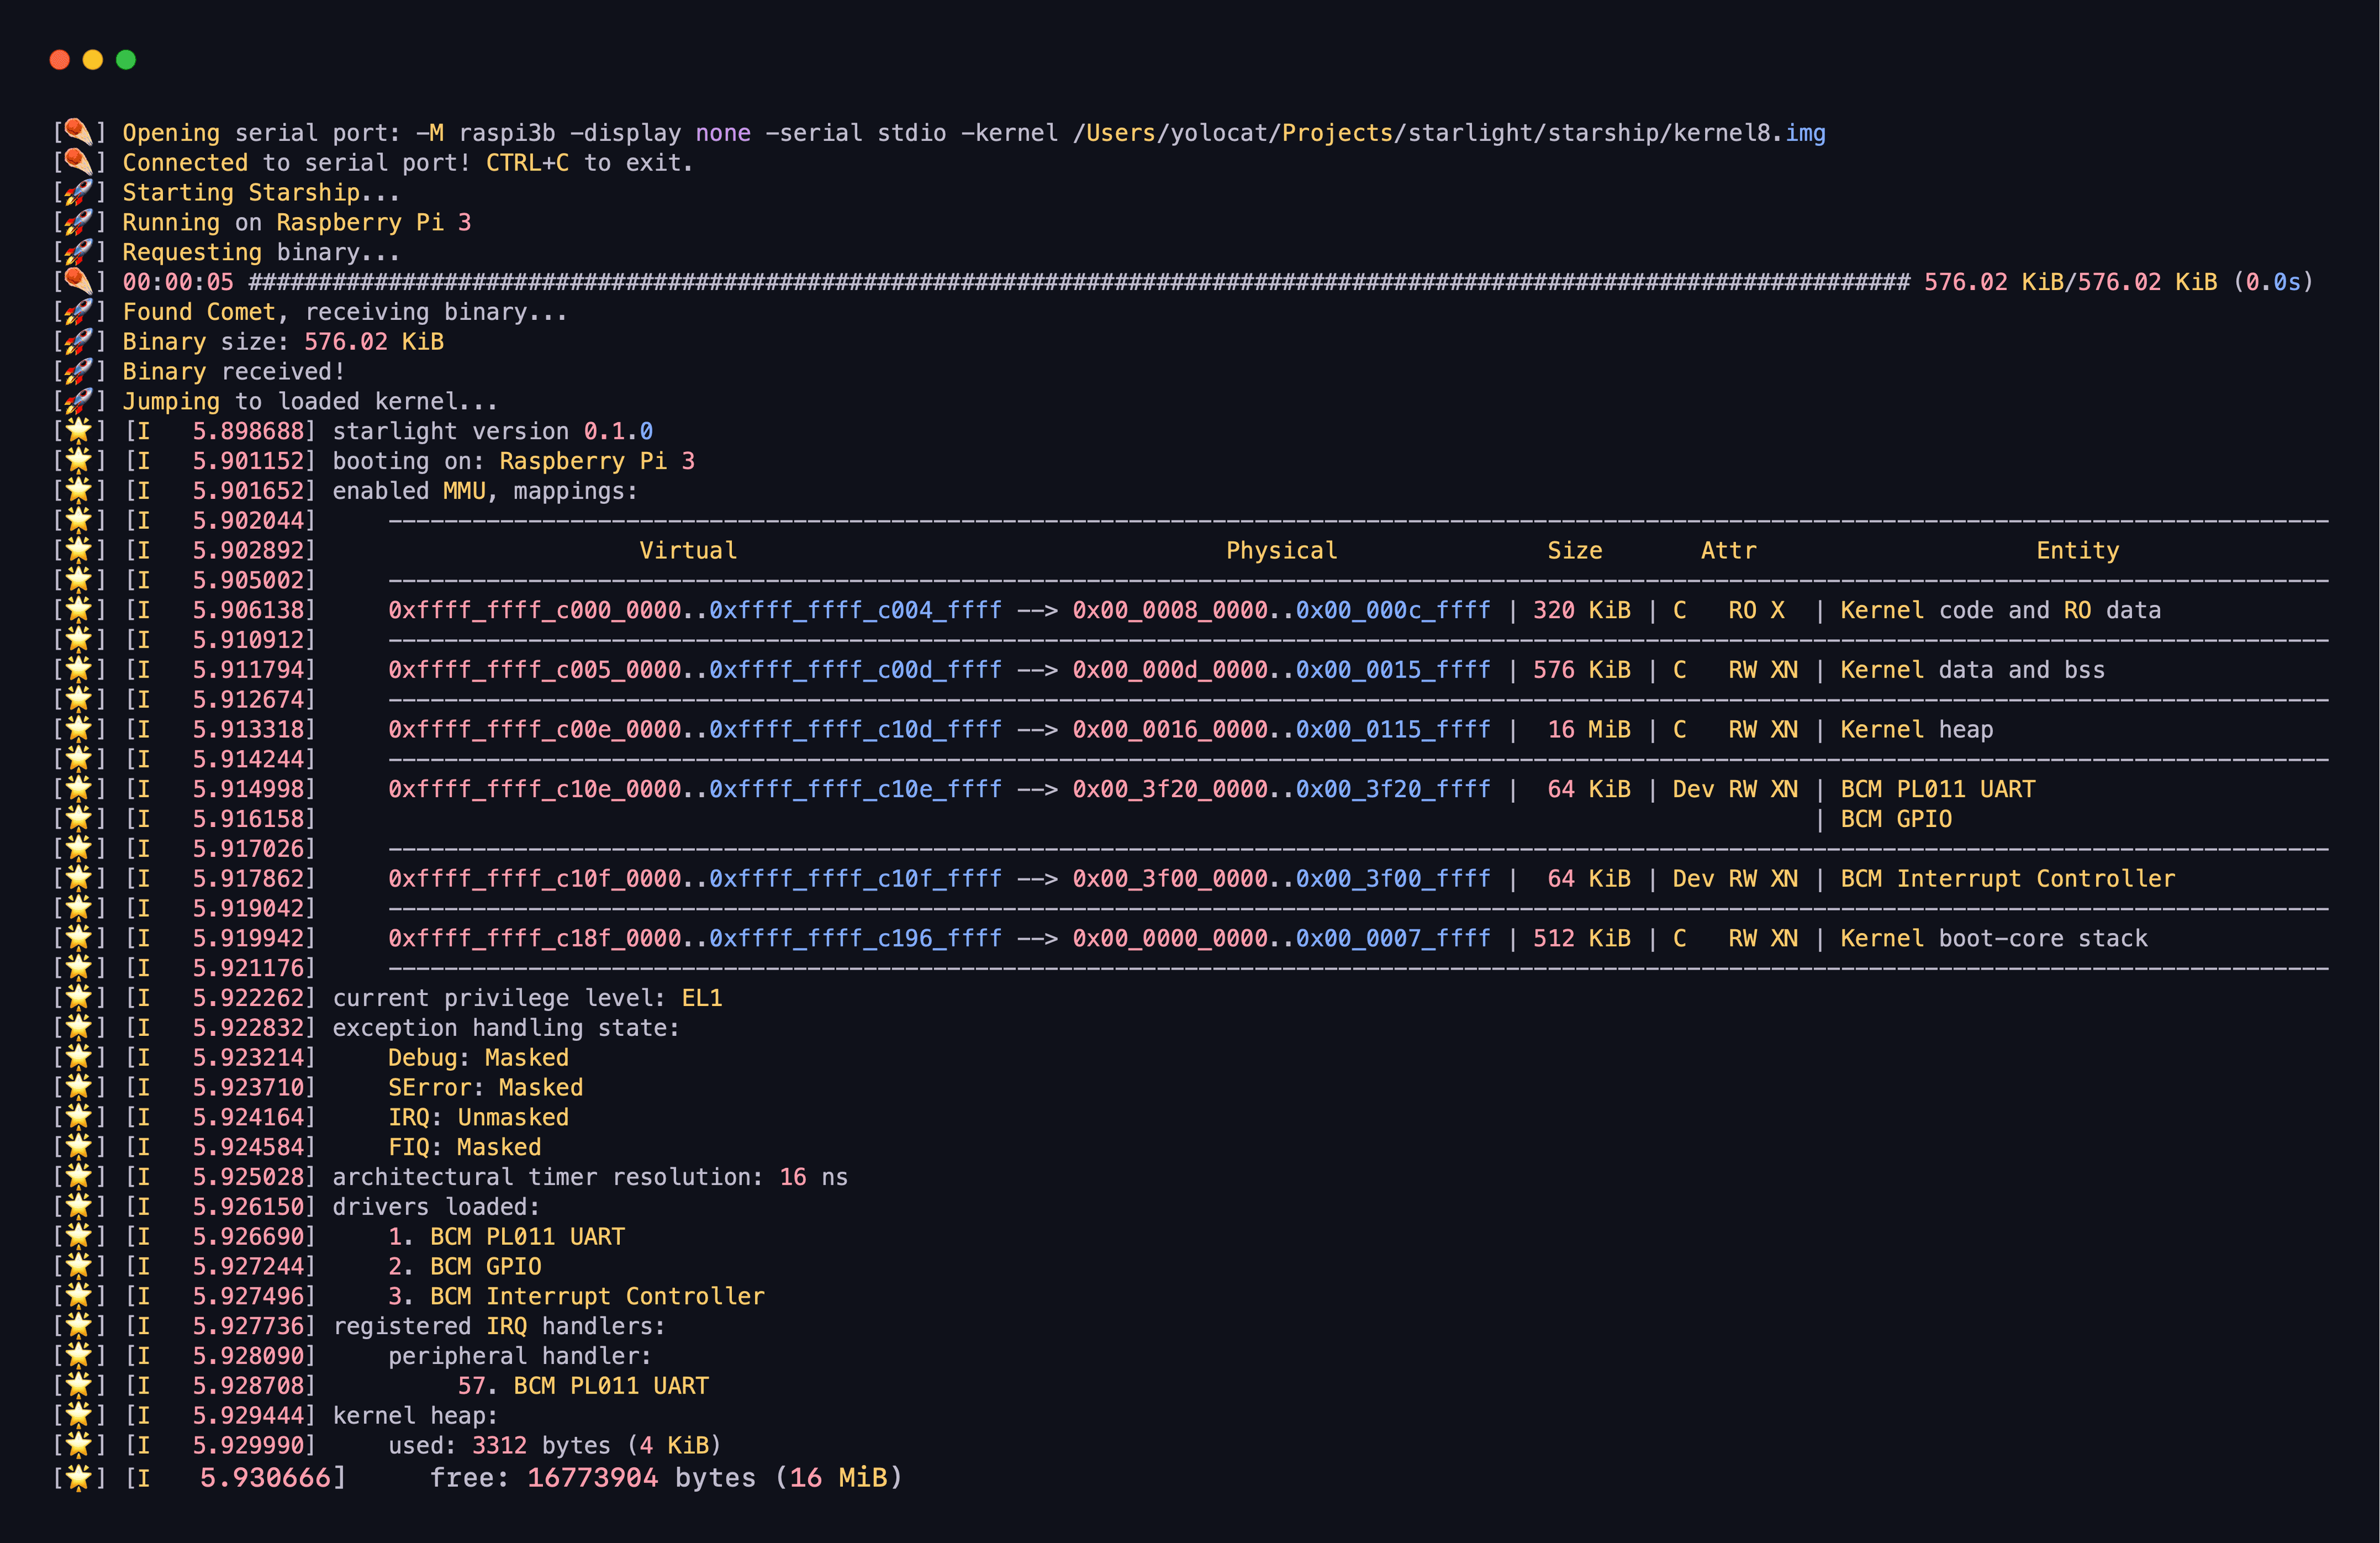Click the green maximize window button
Image resolution: width=2380 pixels, height=1543 pixels.
[126, 60]
